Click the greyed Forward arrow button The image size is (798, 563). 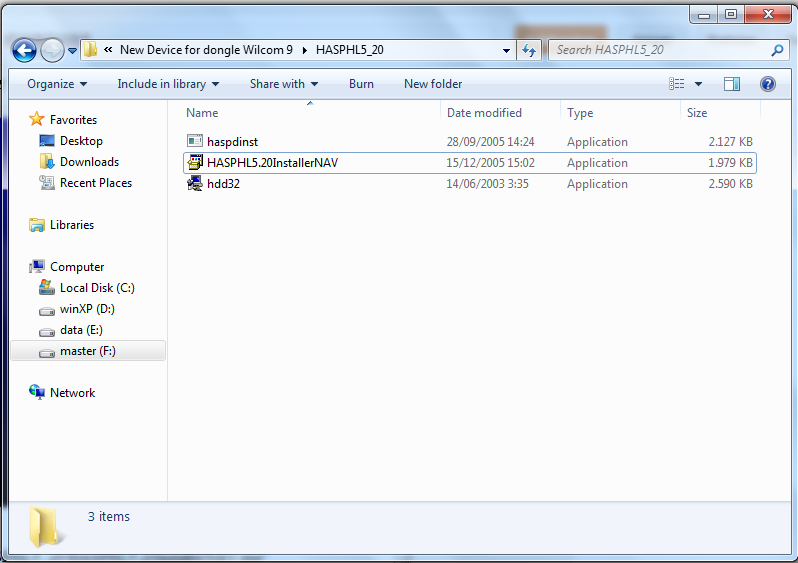click(52, 50)
